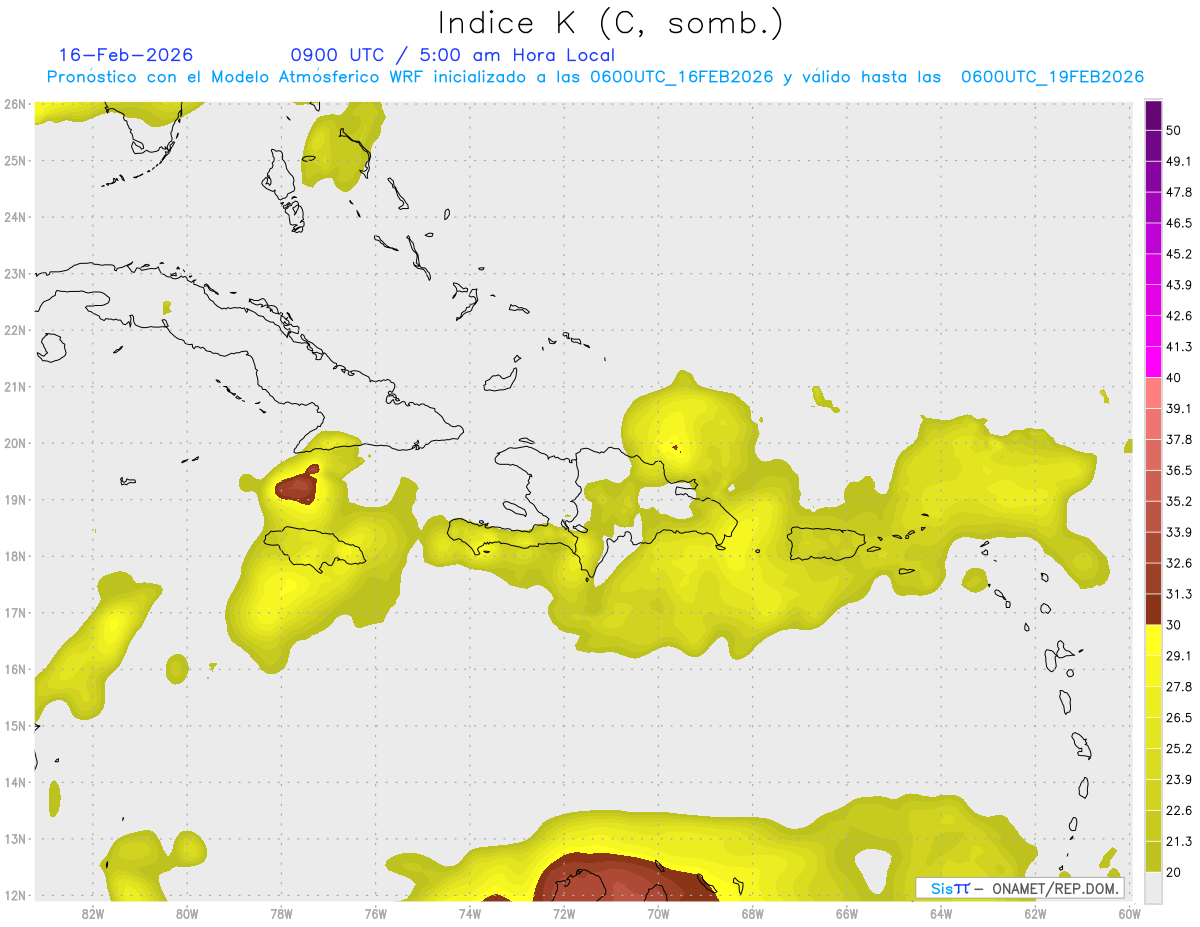This screenshot has height=927, width=1200.
Task: Click the '15N' latitude label
Action: point(15,725)
